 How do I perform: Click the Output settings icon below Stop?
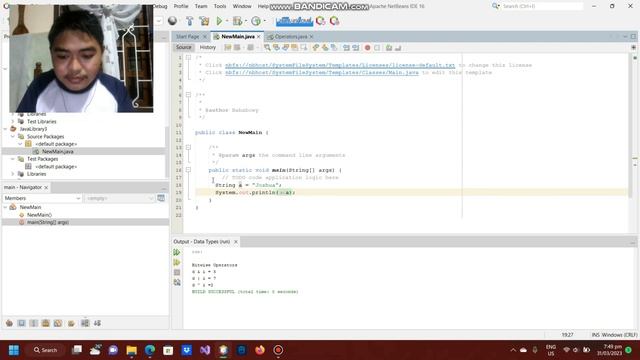click(177, 282)
